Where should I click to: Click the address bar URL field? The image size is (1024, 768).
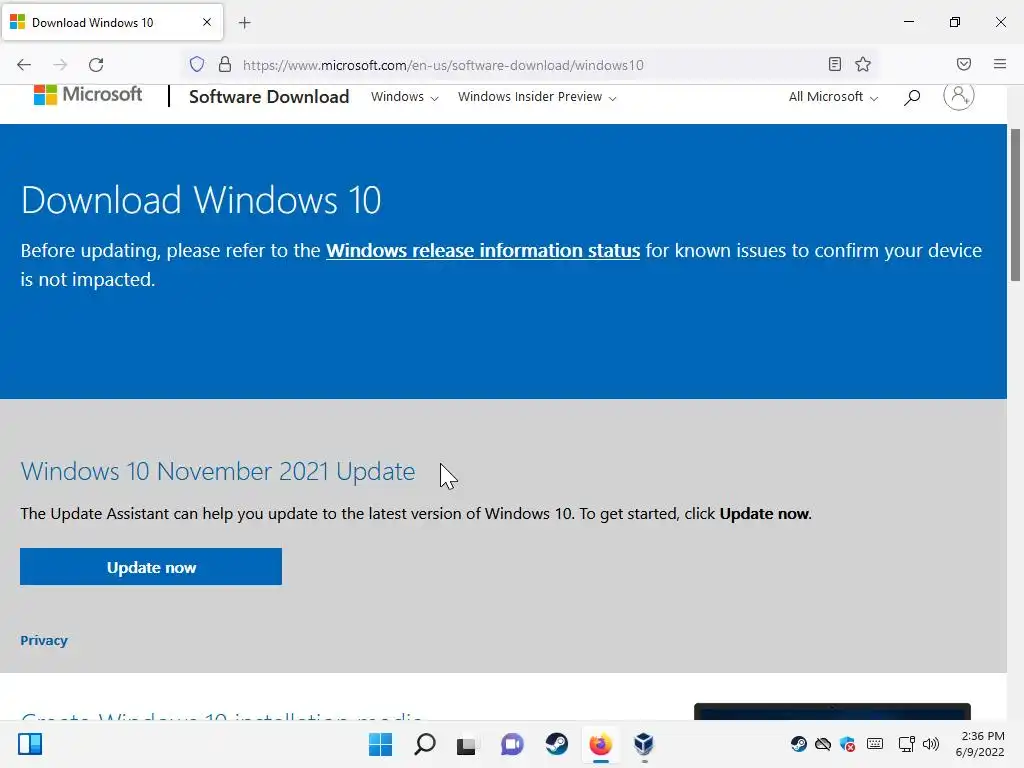[x=529, y=65]
